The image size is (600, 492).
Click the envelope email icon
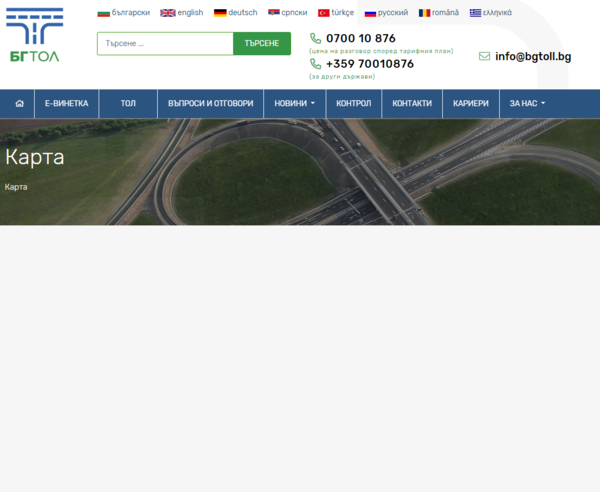pyautogui.click(x=484, y=56)
